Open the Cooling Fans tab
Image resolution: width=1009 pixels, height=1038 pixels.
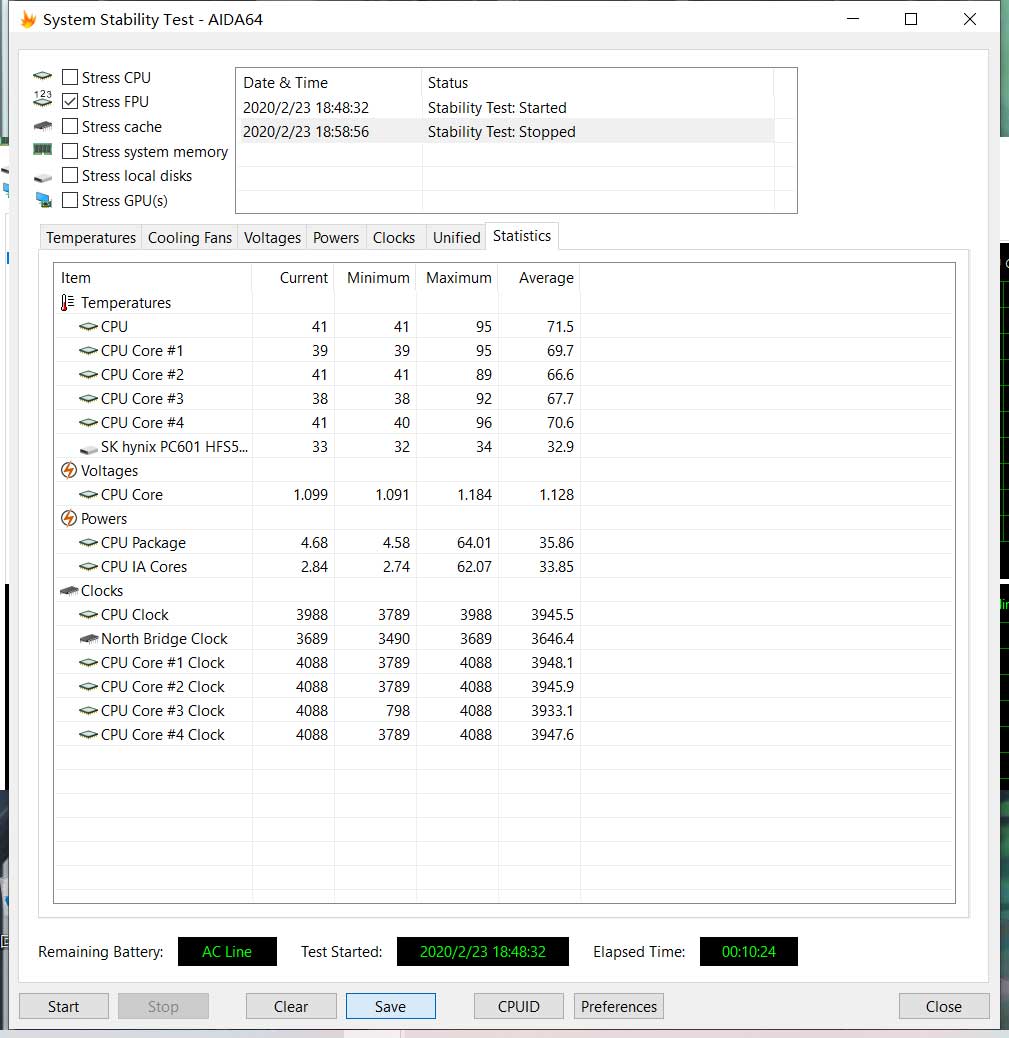(x=190, y=238)
